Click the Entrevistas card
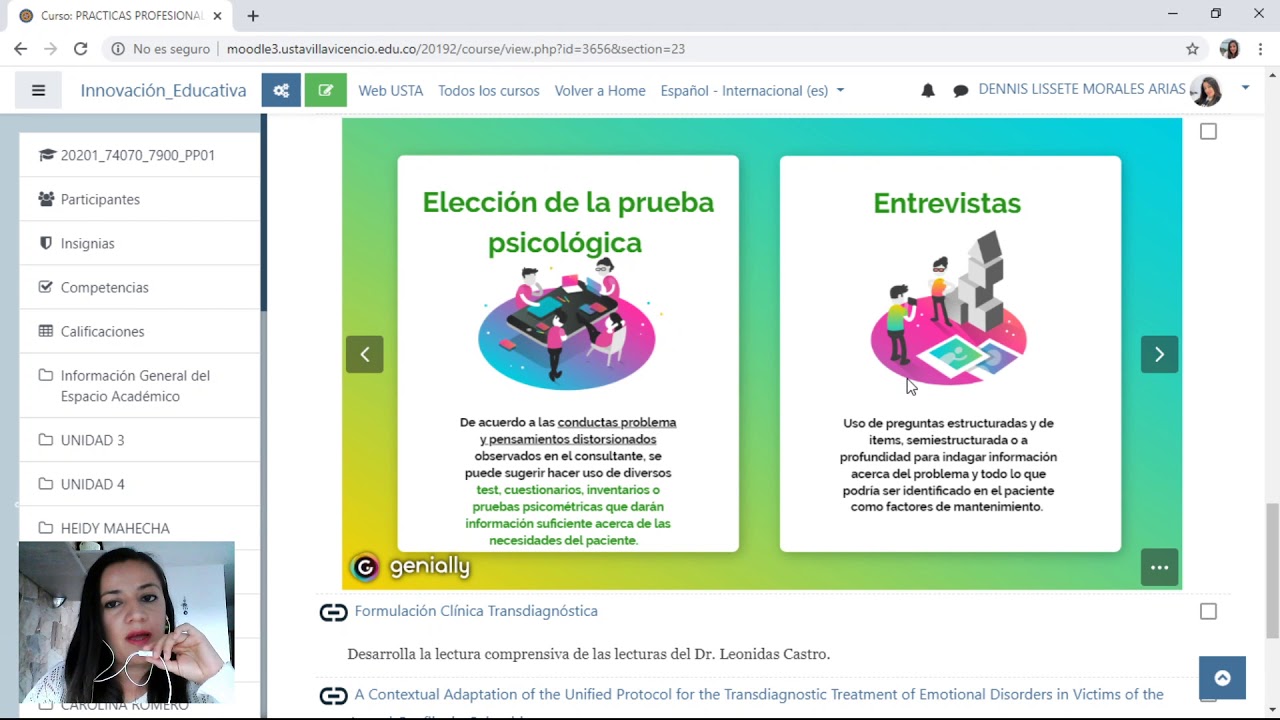Image resolution: width=1280 pixels, height=720 pixels. pos(950,353)
